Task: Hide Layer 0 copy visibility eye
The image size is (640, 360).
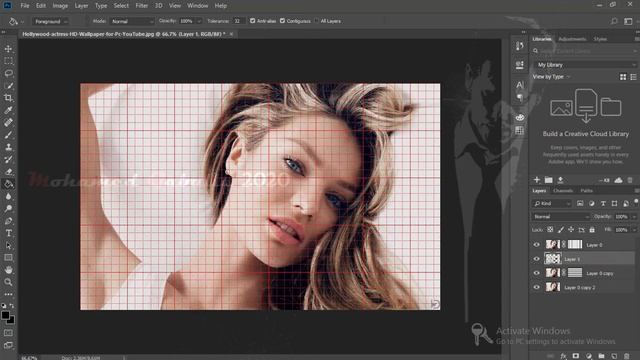Action: point(536,273)
